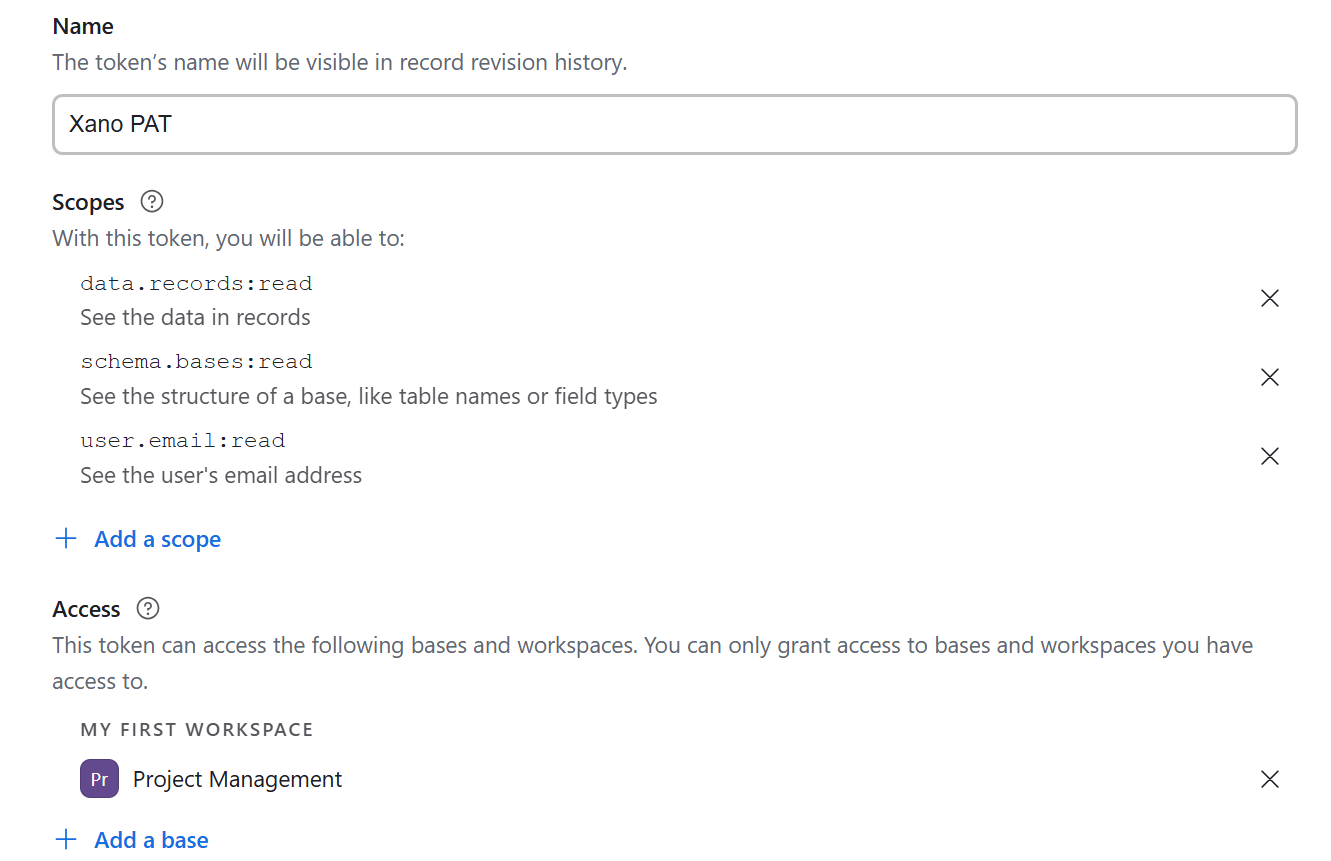
Task: Open the help icon next to Scopes
Action: (x=152, y=202)
